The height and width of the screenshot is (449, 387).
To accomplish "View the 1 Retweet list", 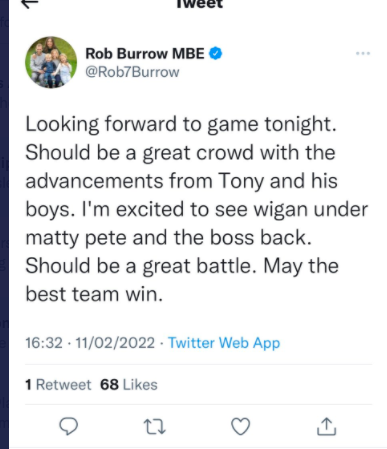I will [58, 385].
